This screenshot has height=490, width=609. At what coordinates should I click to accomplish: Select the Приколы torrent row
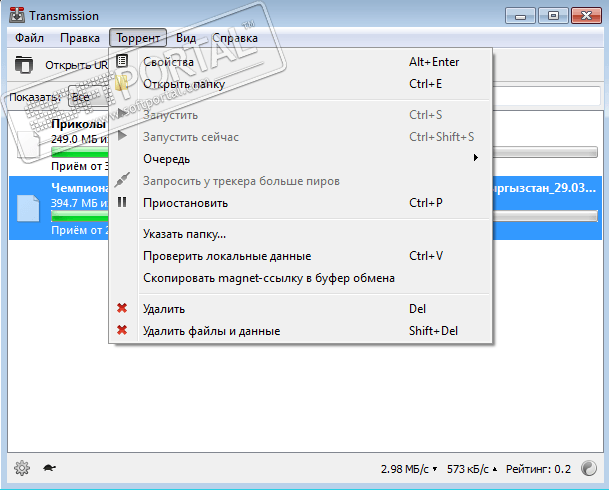(58, 144)
